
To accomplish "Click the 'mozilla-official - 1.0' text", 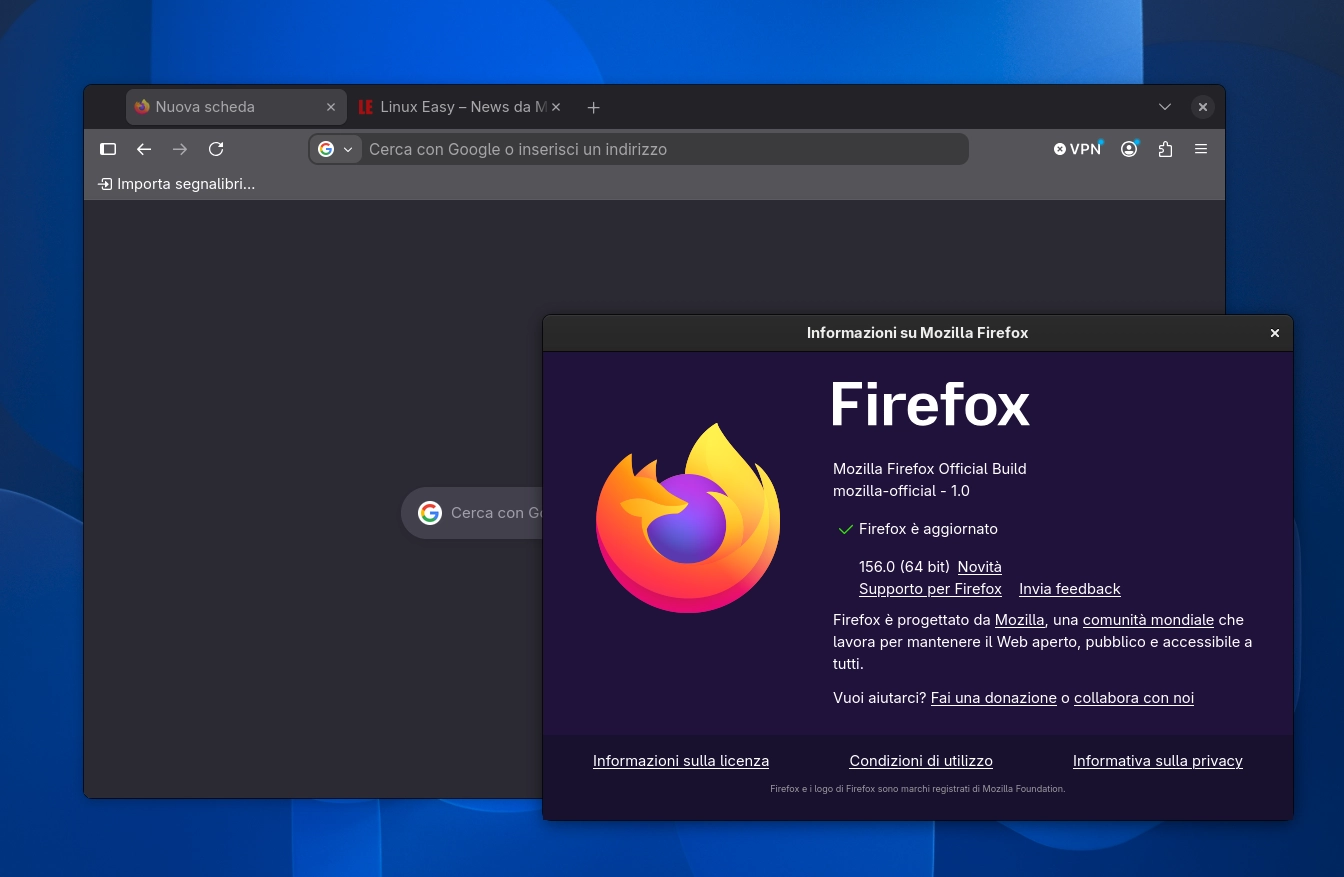I will [901, 491].
